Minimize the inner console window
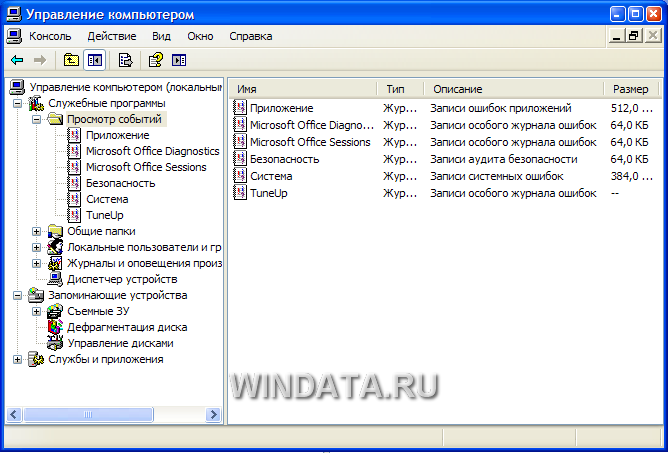Viewport: 668px width, 453px height. (x=616, y=36)
